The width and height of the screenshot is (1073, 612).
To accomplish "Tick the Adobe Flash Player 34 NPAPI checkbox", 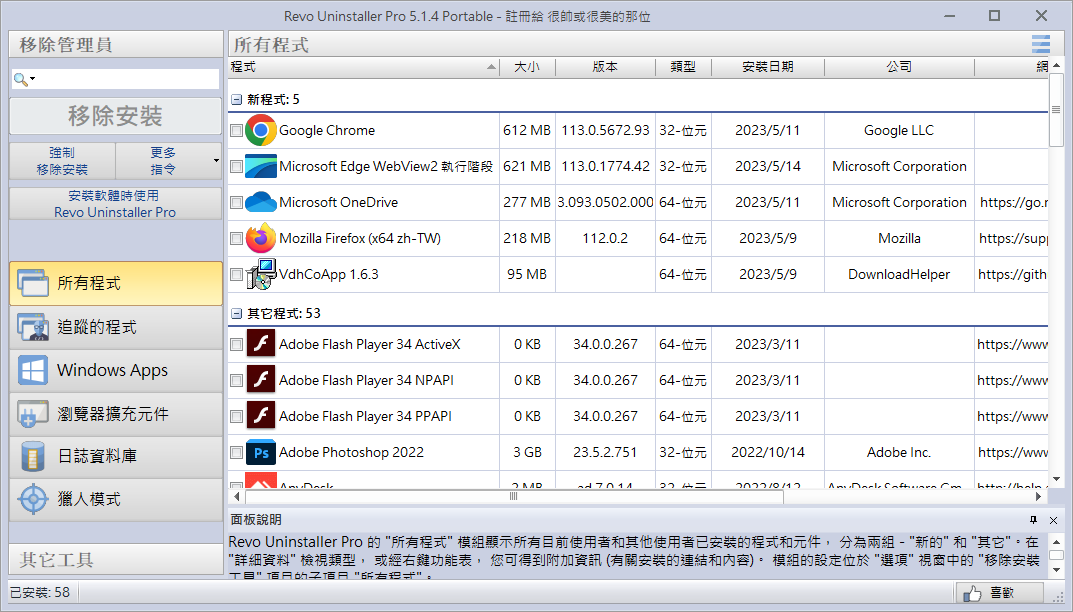I will [236, 380].
